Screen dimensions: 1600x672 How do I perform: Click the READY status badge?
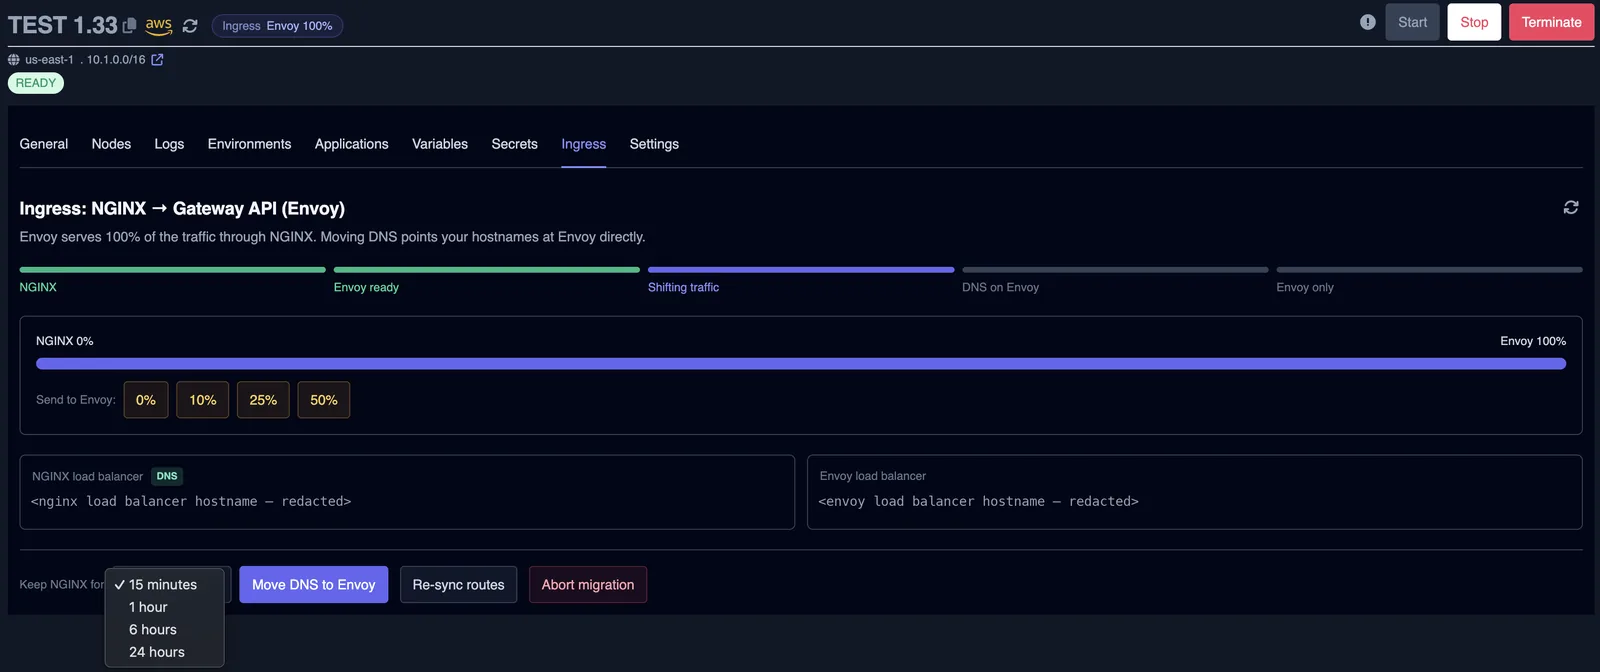[x=36, y=83]
